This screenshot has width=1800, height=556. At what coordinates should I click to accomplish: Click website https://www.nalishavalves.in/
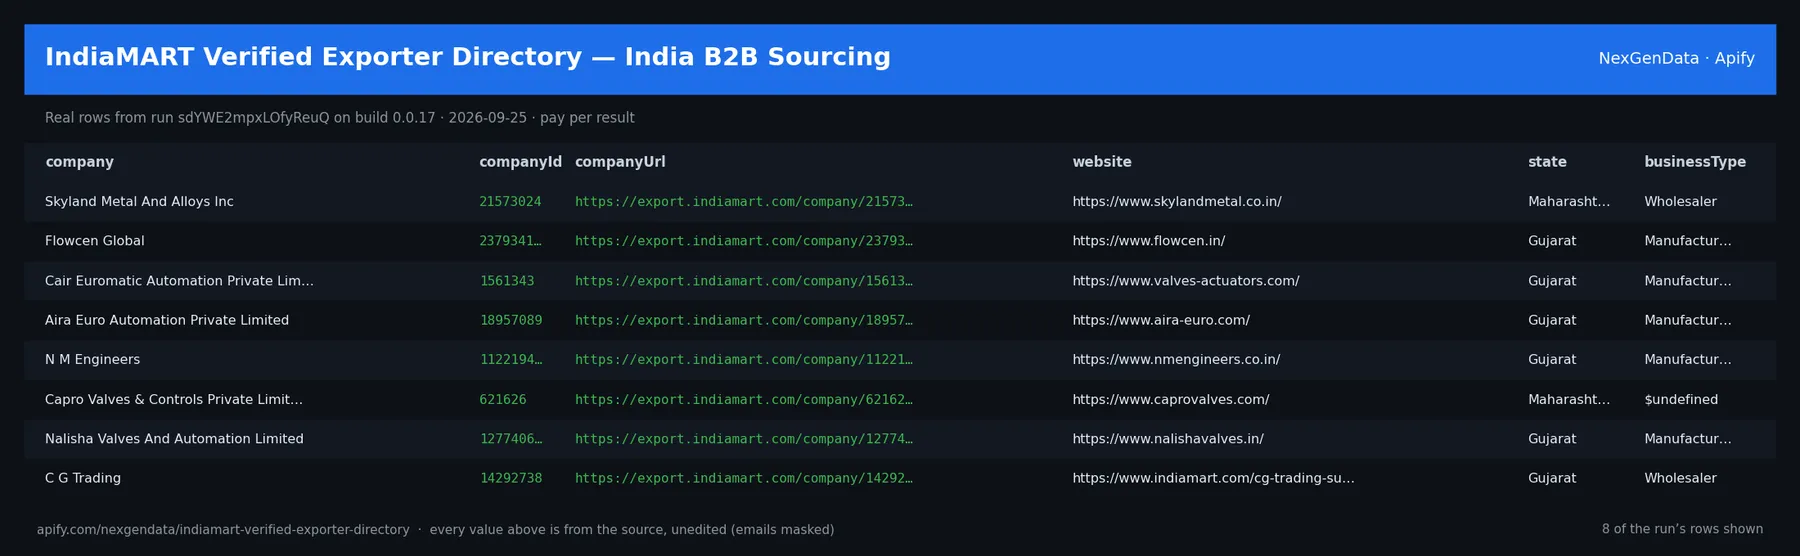1168,439
